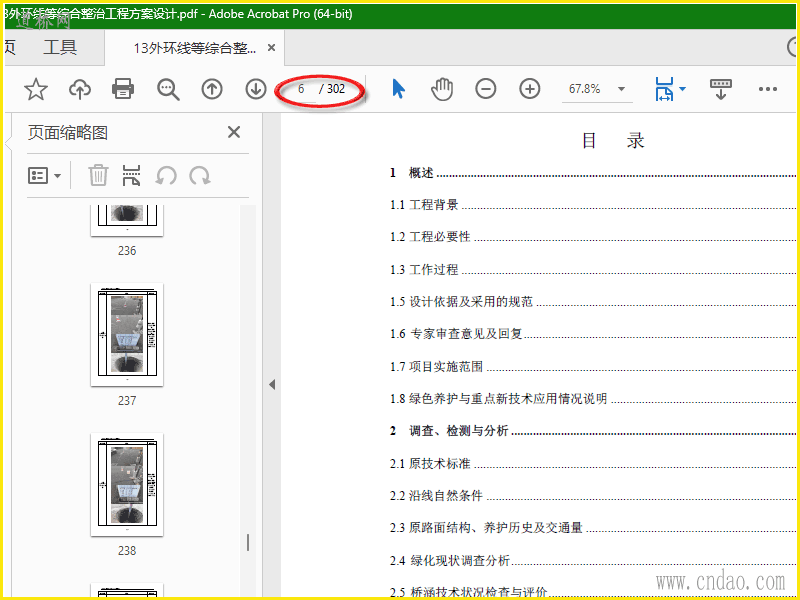Click the 67.8% zoom value field

coord(585,89)
